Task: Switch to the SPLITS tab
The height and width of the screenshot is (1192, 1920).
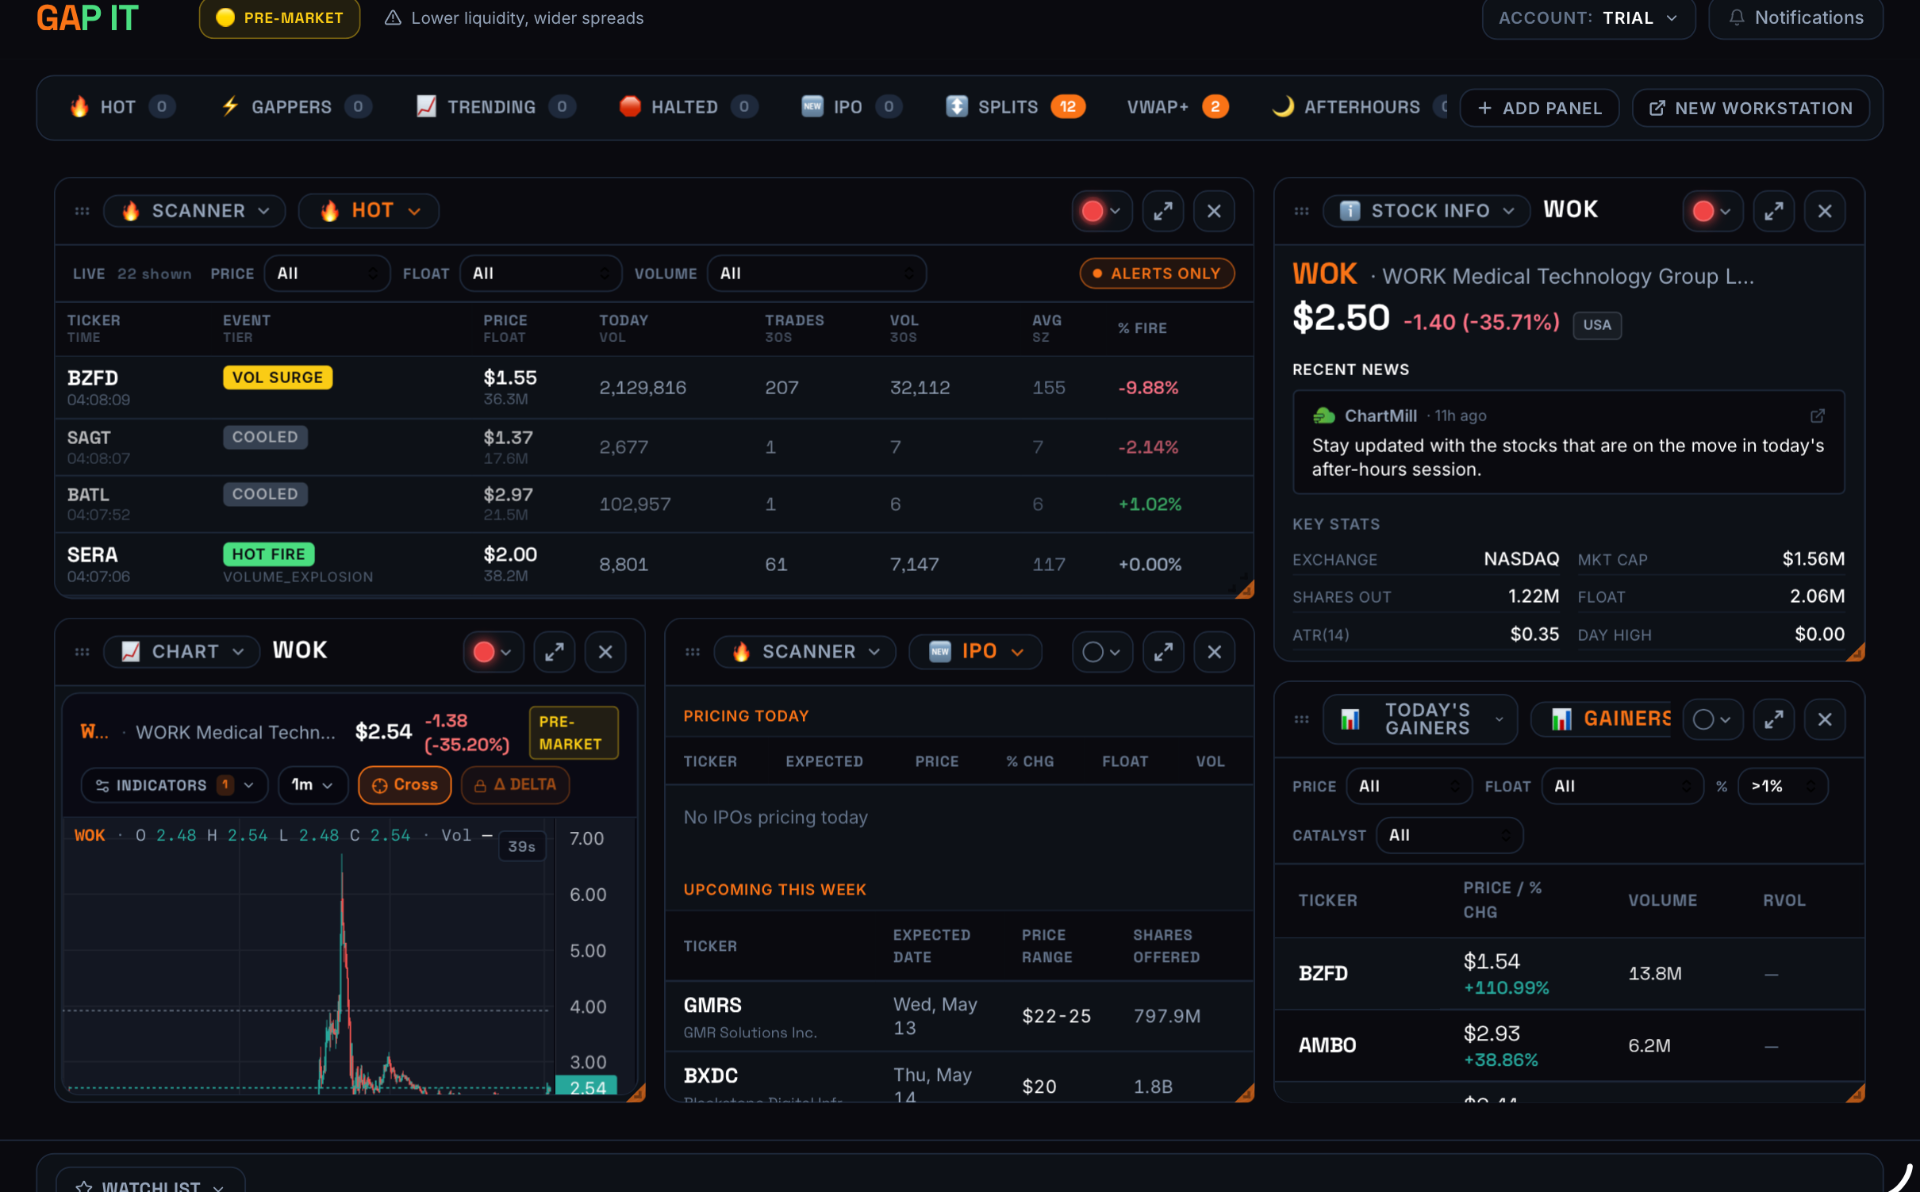Action: [1015, 107]
